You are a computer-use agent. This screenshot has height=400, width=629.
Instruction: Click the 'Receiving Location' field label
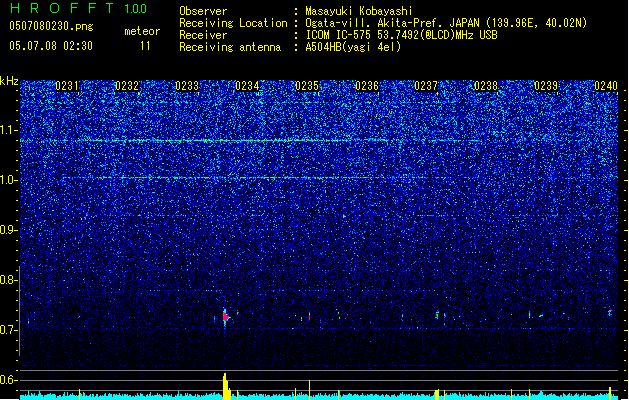tap(233, 23)
